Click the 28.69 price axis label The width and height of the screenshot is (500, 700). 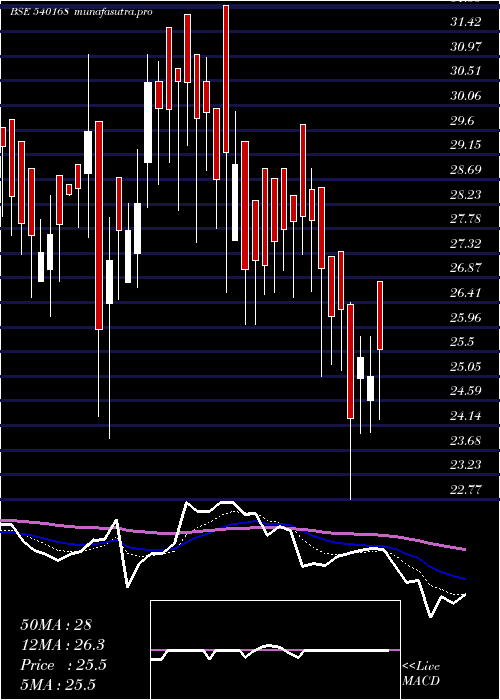[466, 170]
